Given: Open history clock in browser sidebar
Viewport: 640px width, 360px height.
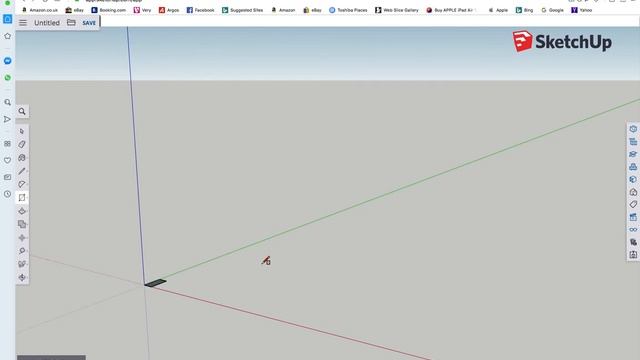Looking at the screenshot, I should pyautogui.click(x=7, y=194).
